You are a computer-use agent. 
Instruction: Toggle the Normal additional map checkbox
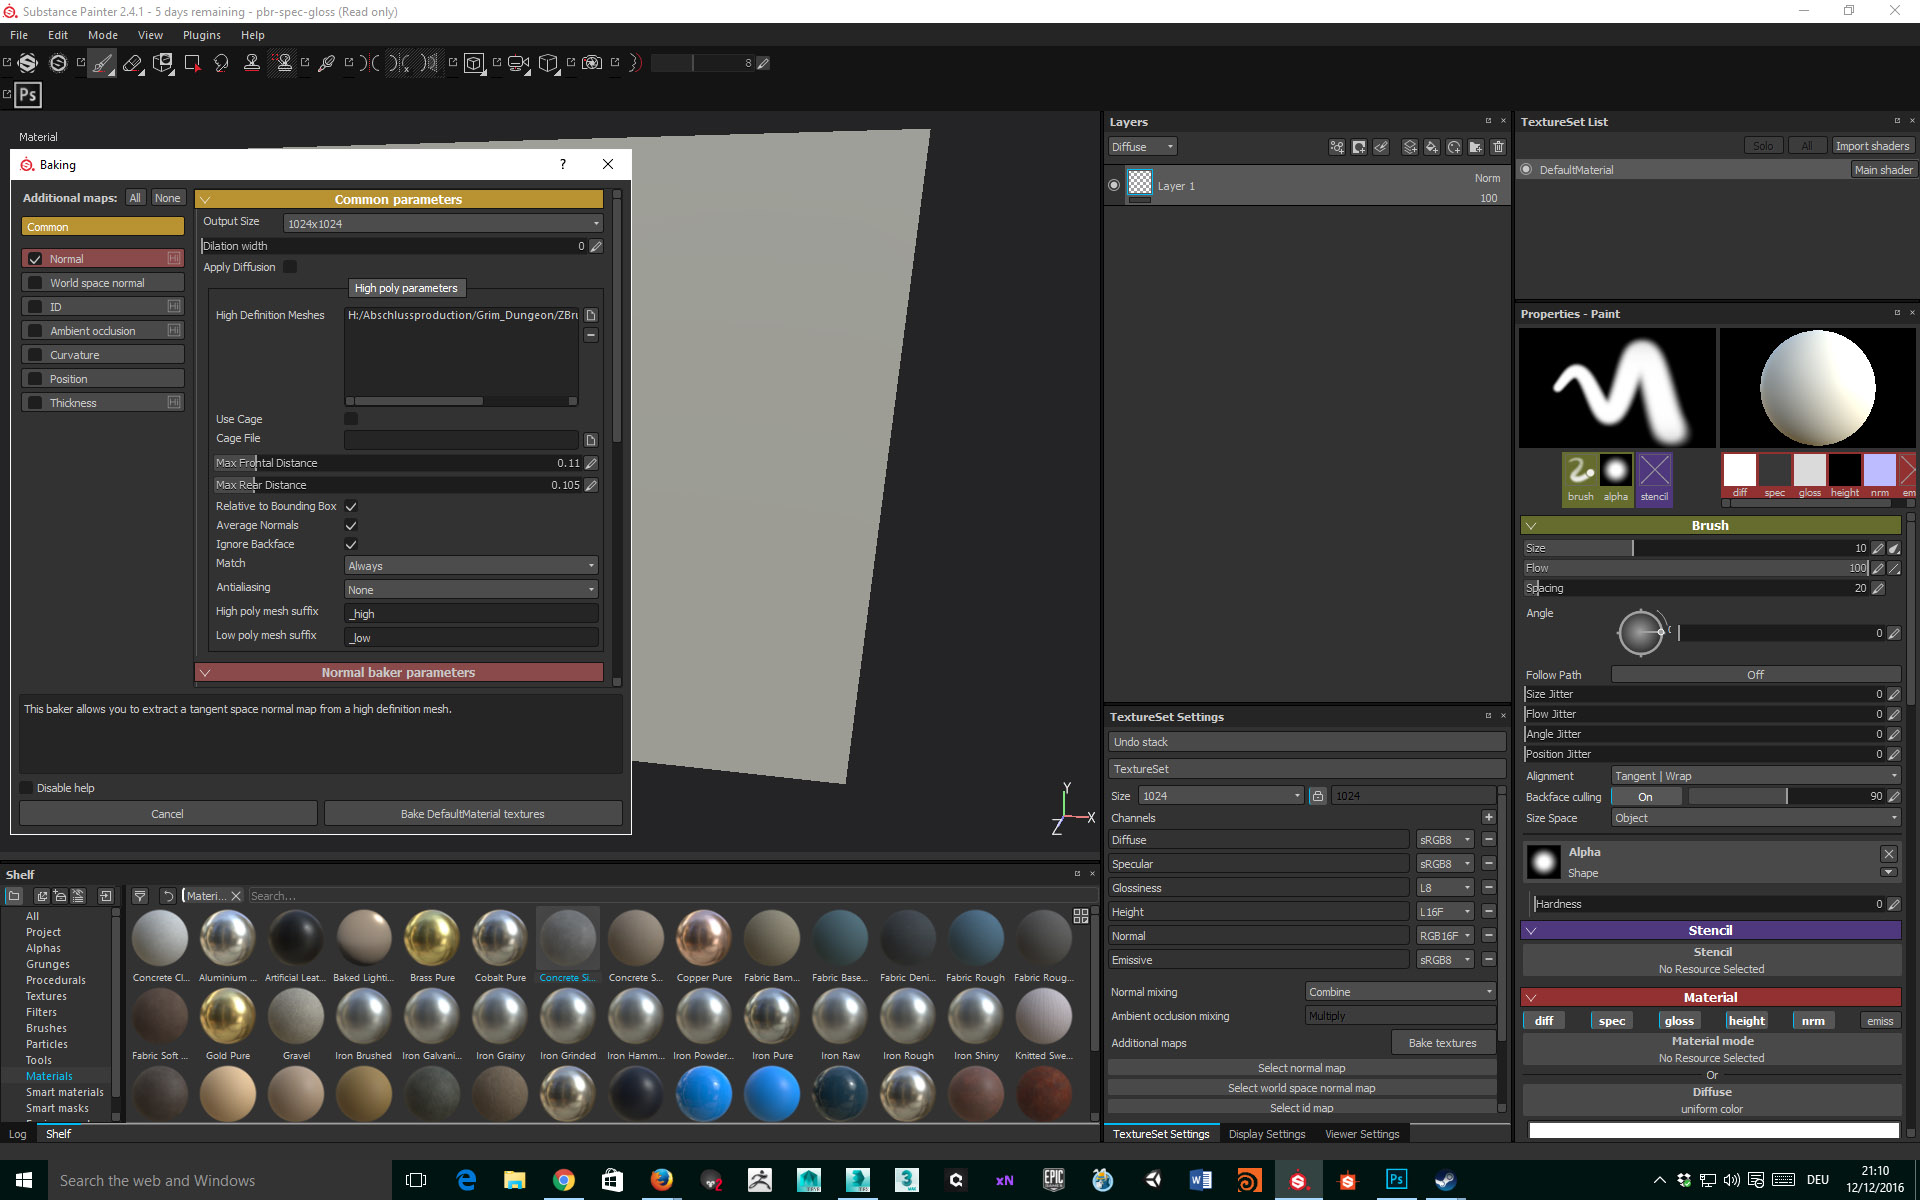coord(35,259)
